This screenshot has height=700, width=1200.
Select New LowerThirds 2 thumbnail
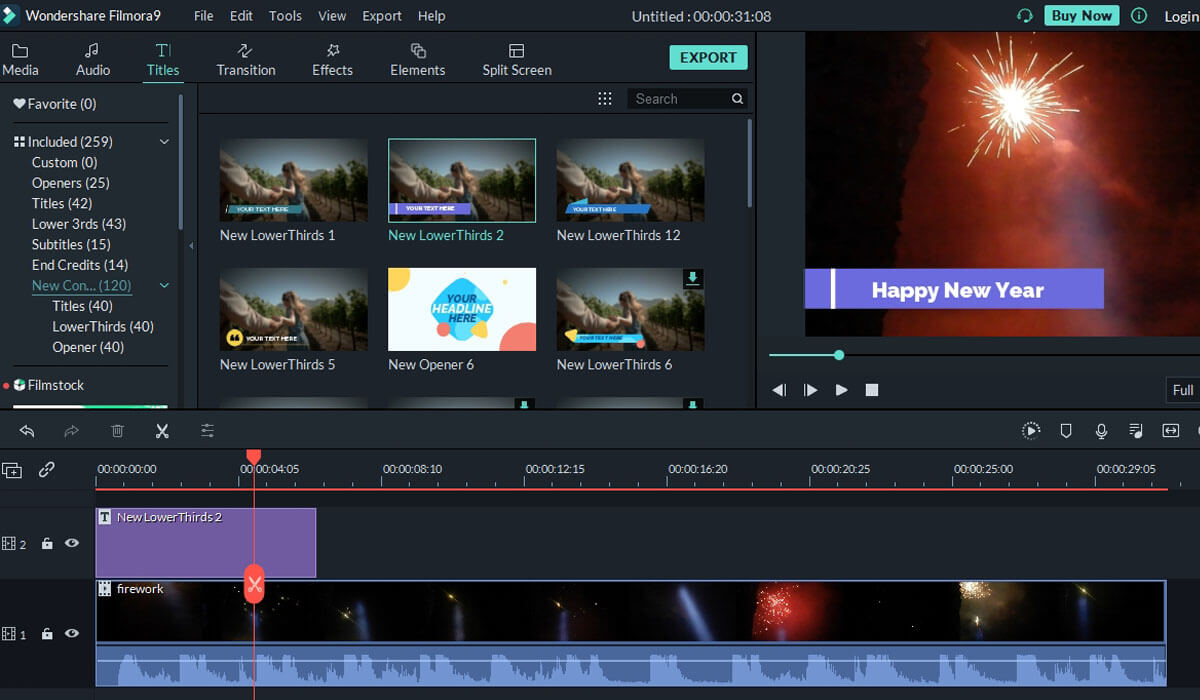click(461, 180)
